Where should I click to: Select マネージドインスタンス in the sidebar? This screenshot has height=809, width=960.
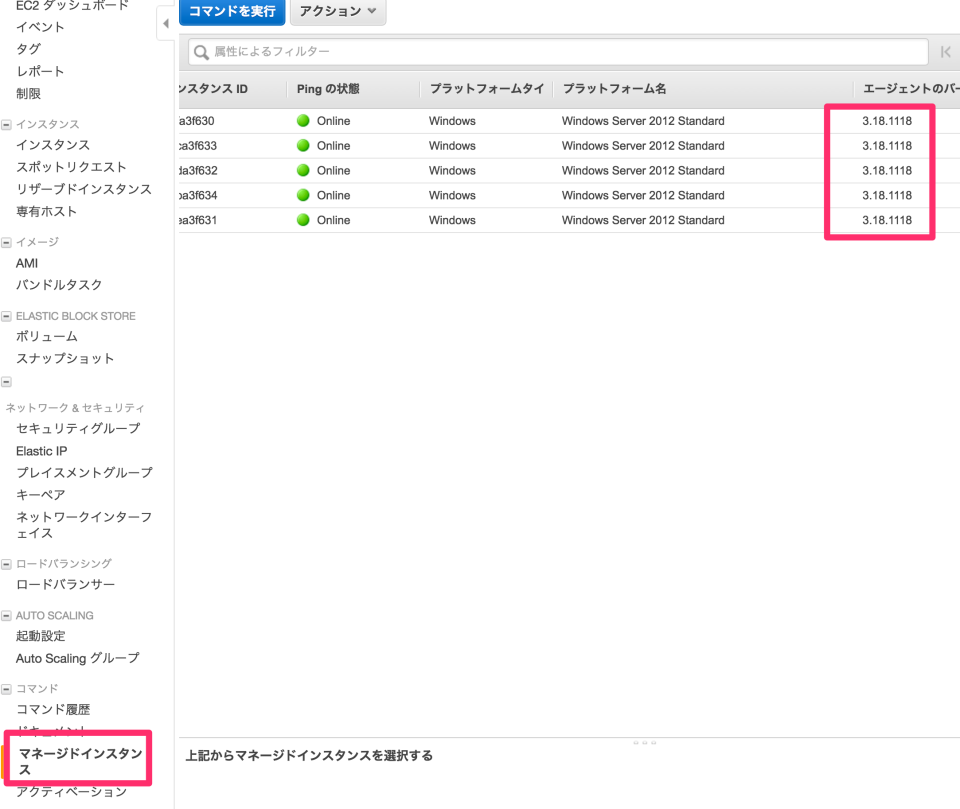tap(78, 758)
